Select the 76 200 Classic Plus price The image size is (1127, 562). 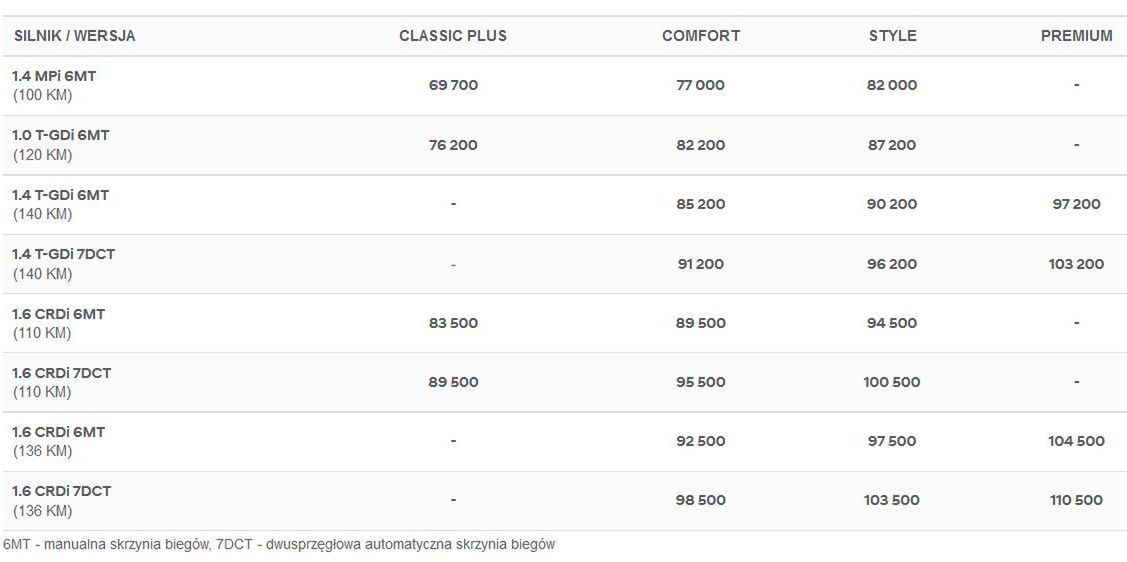pos(453,145)
